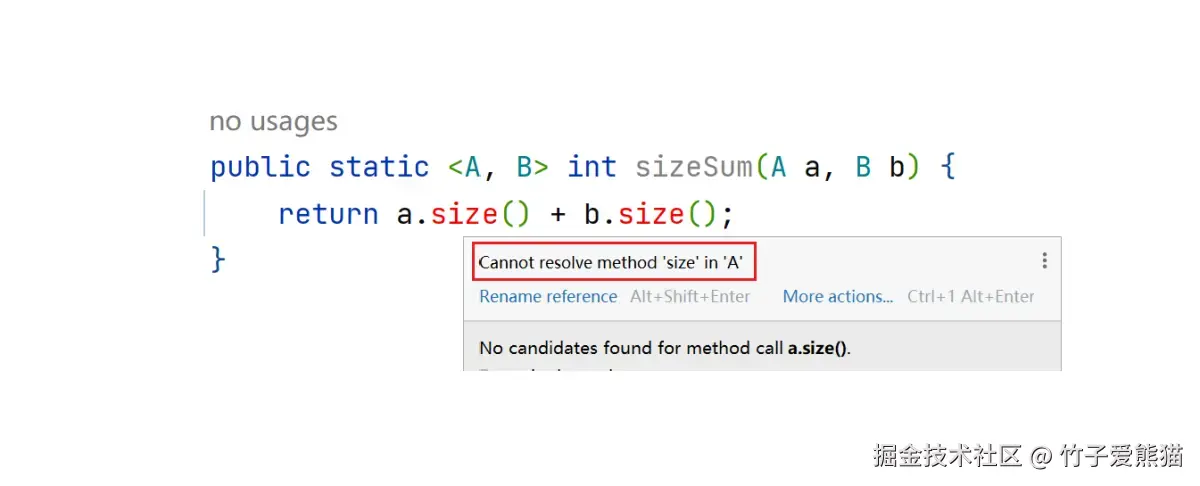This screenshot has height=486, width=1200.
Task: Click the 'return' keyword
Action: (328, 214)
